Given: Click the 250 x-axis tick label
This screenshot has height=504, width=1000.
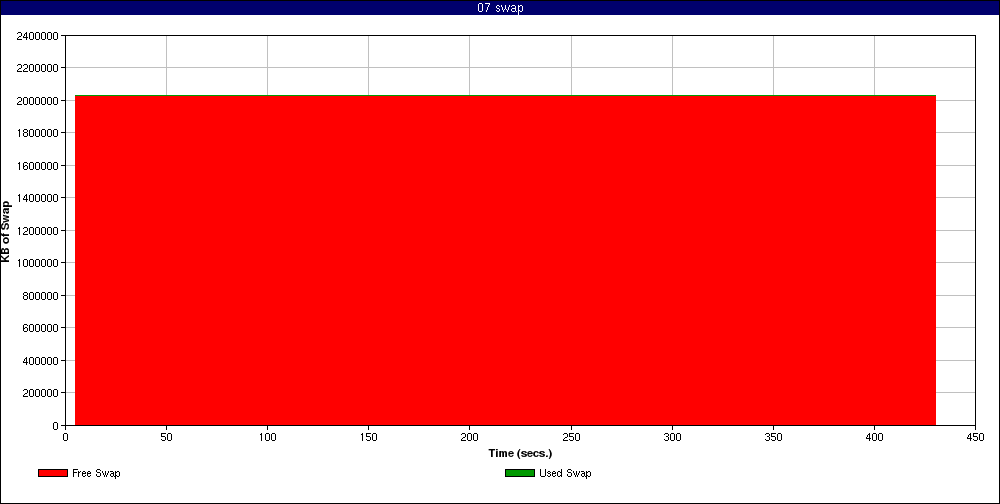Looking at the screenshot, I should coord(571,438).
